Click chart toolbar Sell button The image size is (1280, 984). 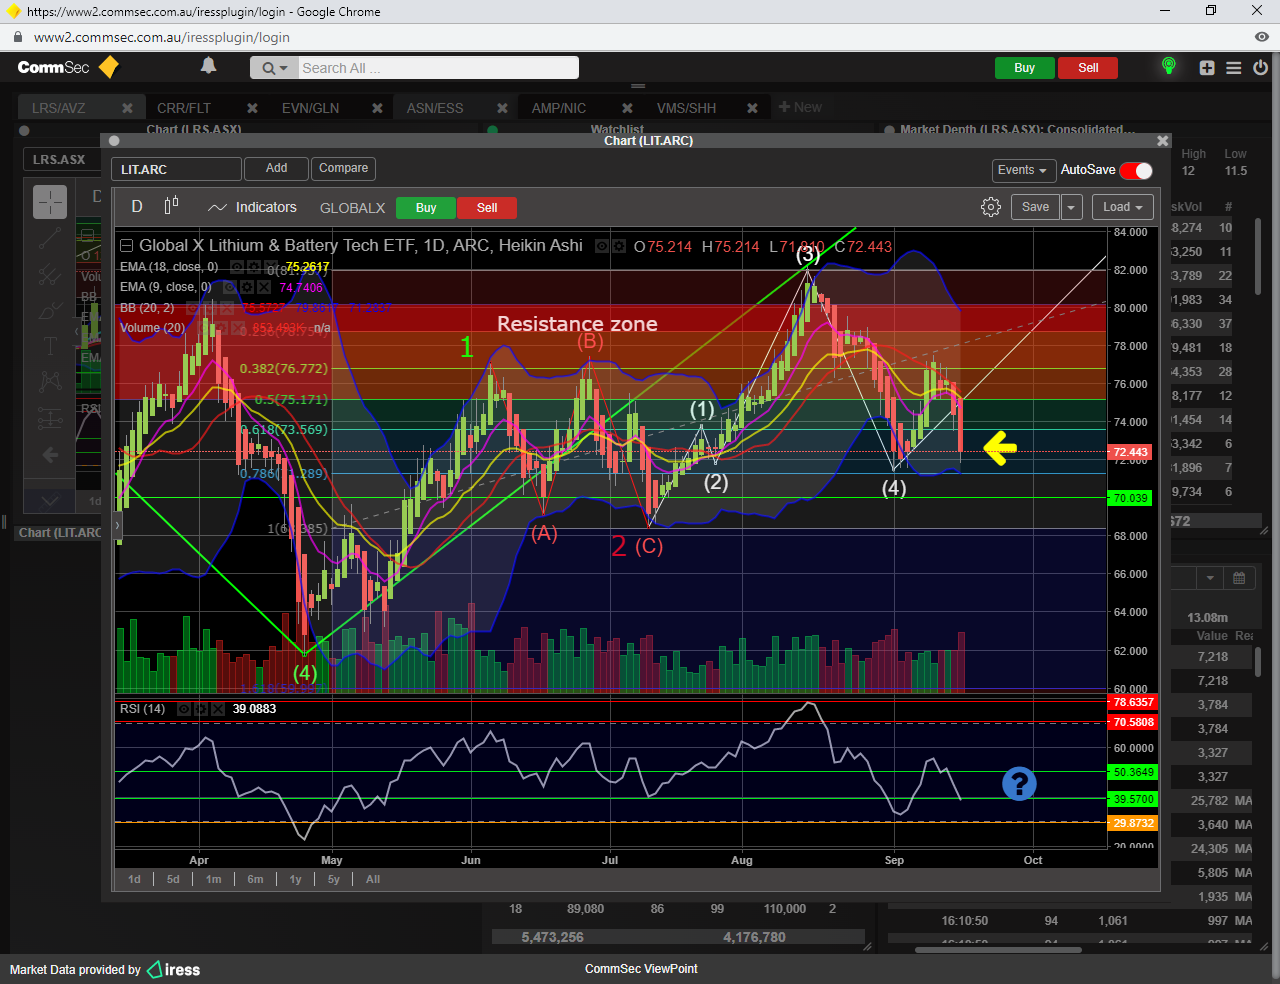pyautogui.click(x=487, y=208)
